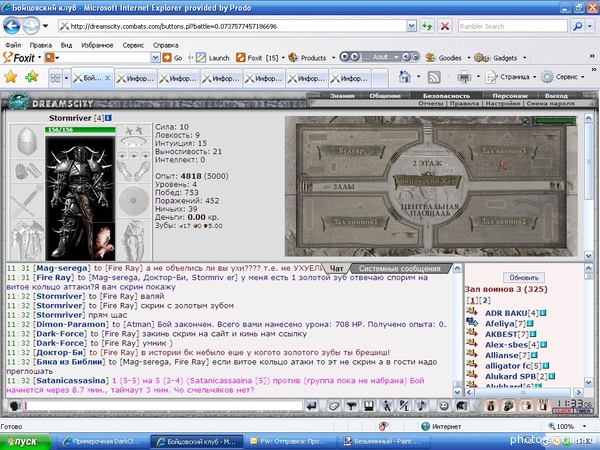Click the pink pet creature image
Screen dimensions: 600x450
104,242
